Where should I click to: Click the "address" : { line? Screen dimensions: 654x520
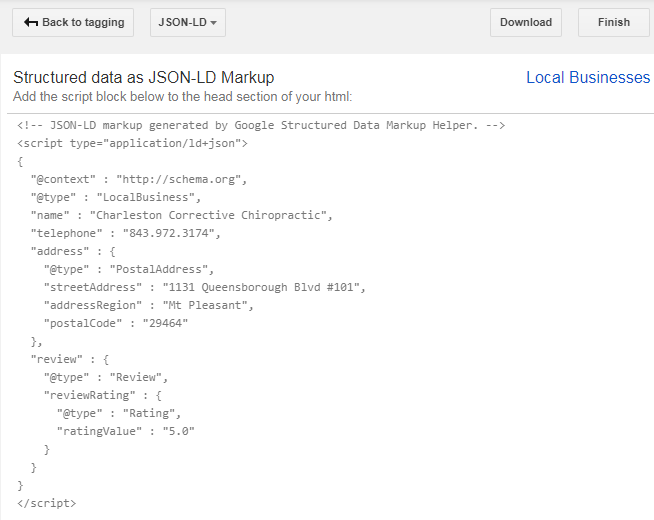pos(73,251)
